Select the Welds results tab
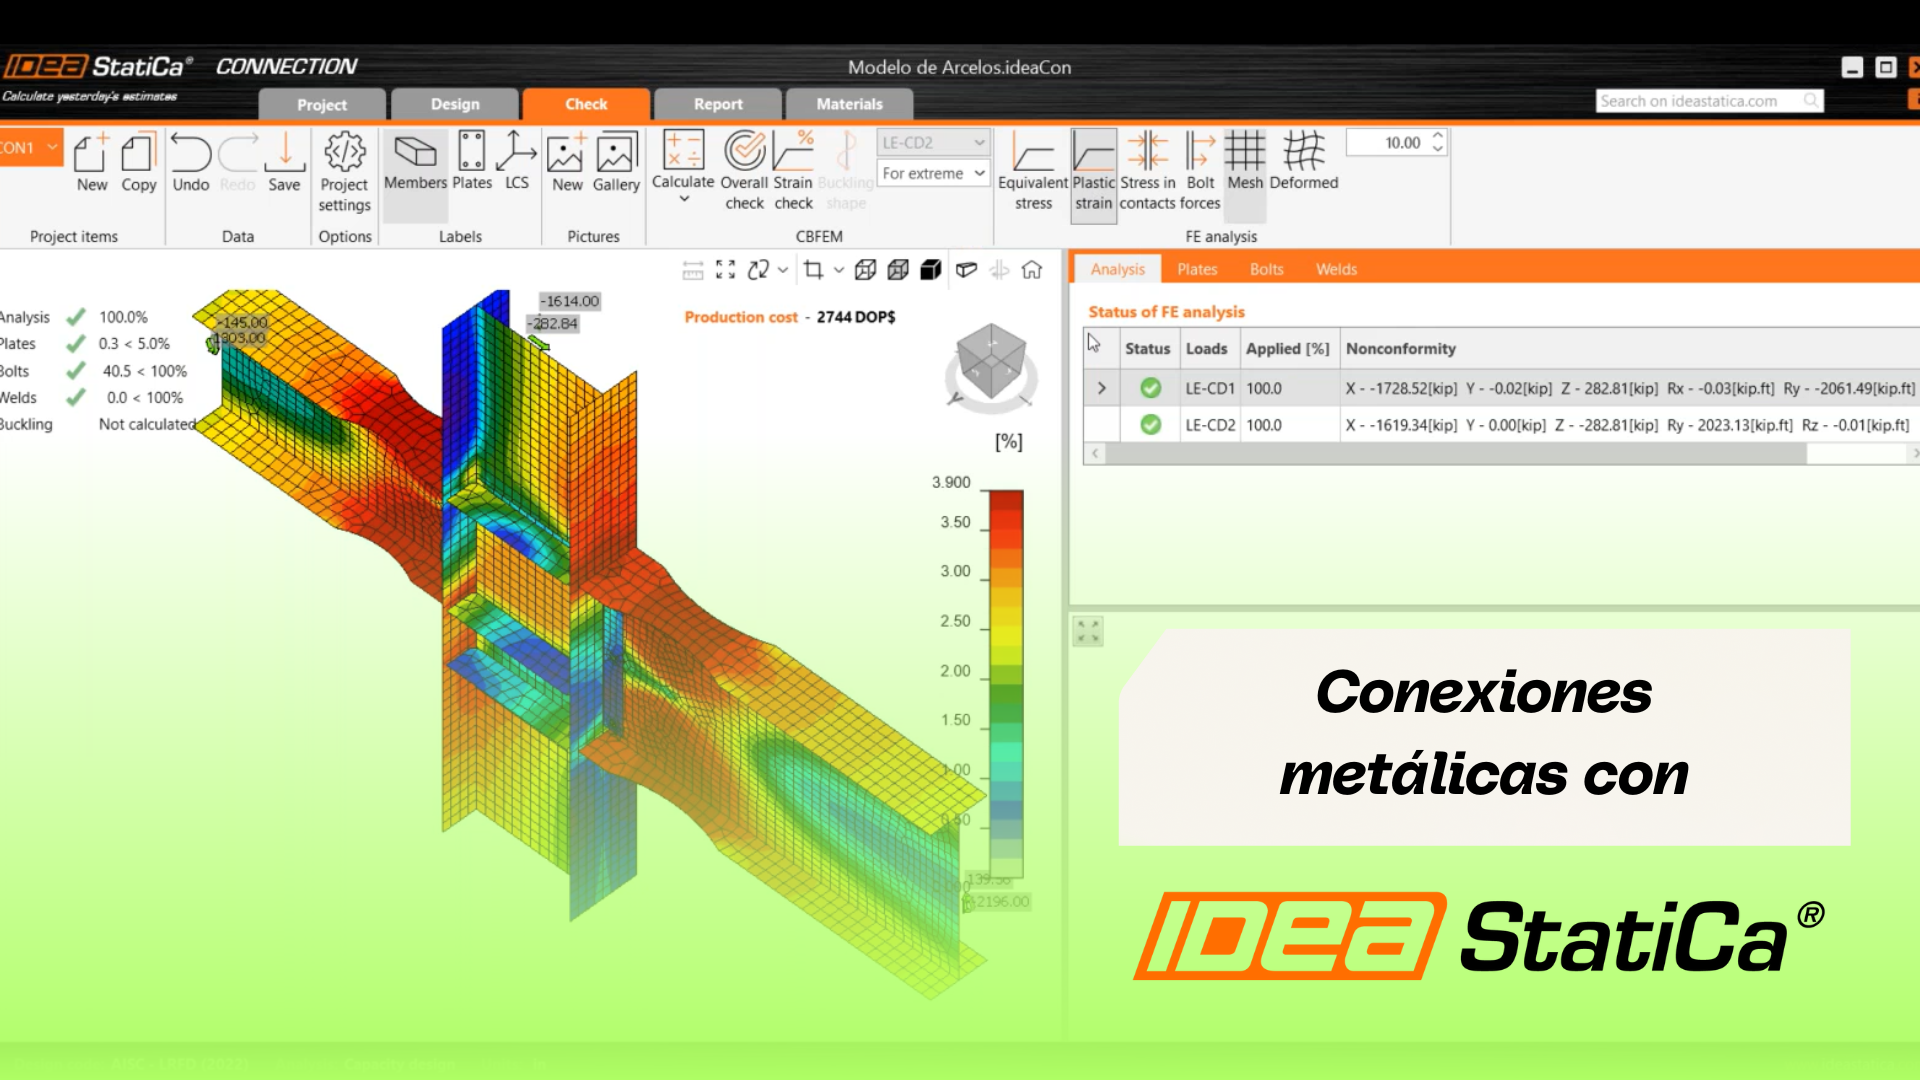This screenshot has height=1080, width=1920. pyautogui.click(x=1336, y=269)
